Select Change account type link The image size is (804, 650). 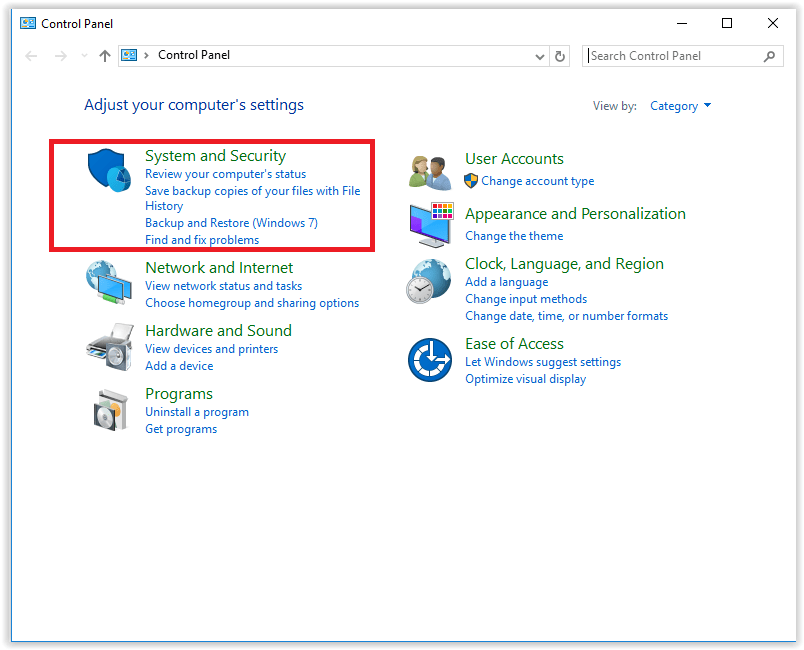[537, 181]
